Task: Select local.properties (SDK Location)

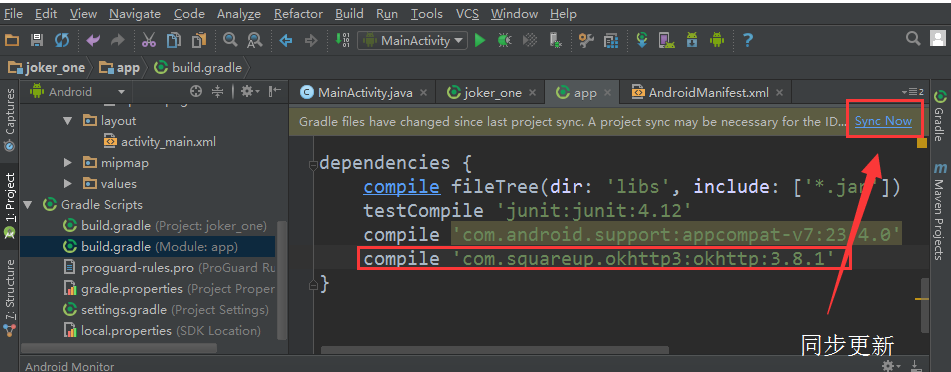Action: click(163, 331)
